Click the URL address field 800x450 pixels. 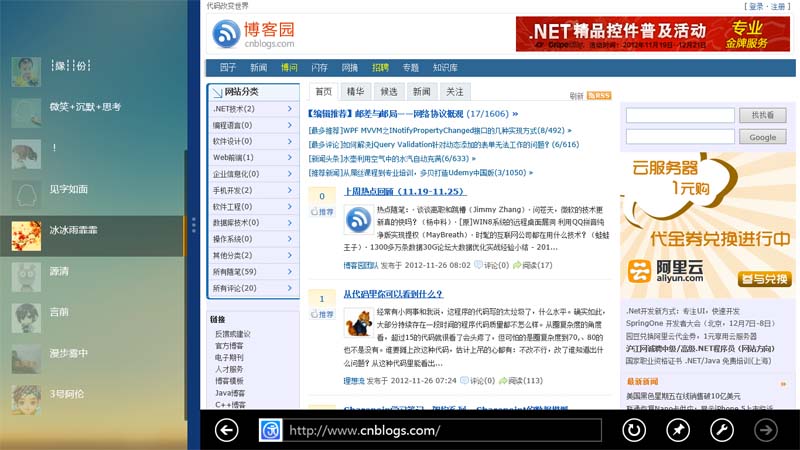[x=442, y=430]
